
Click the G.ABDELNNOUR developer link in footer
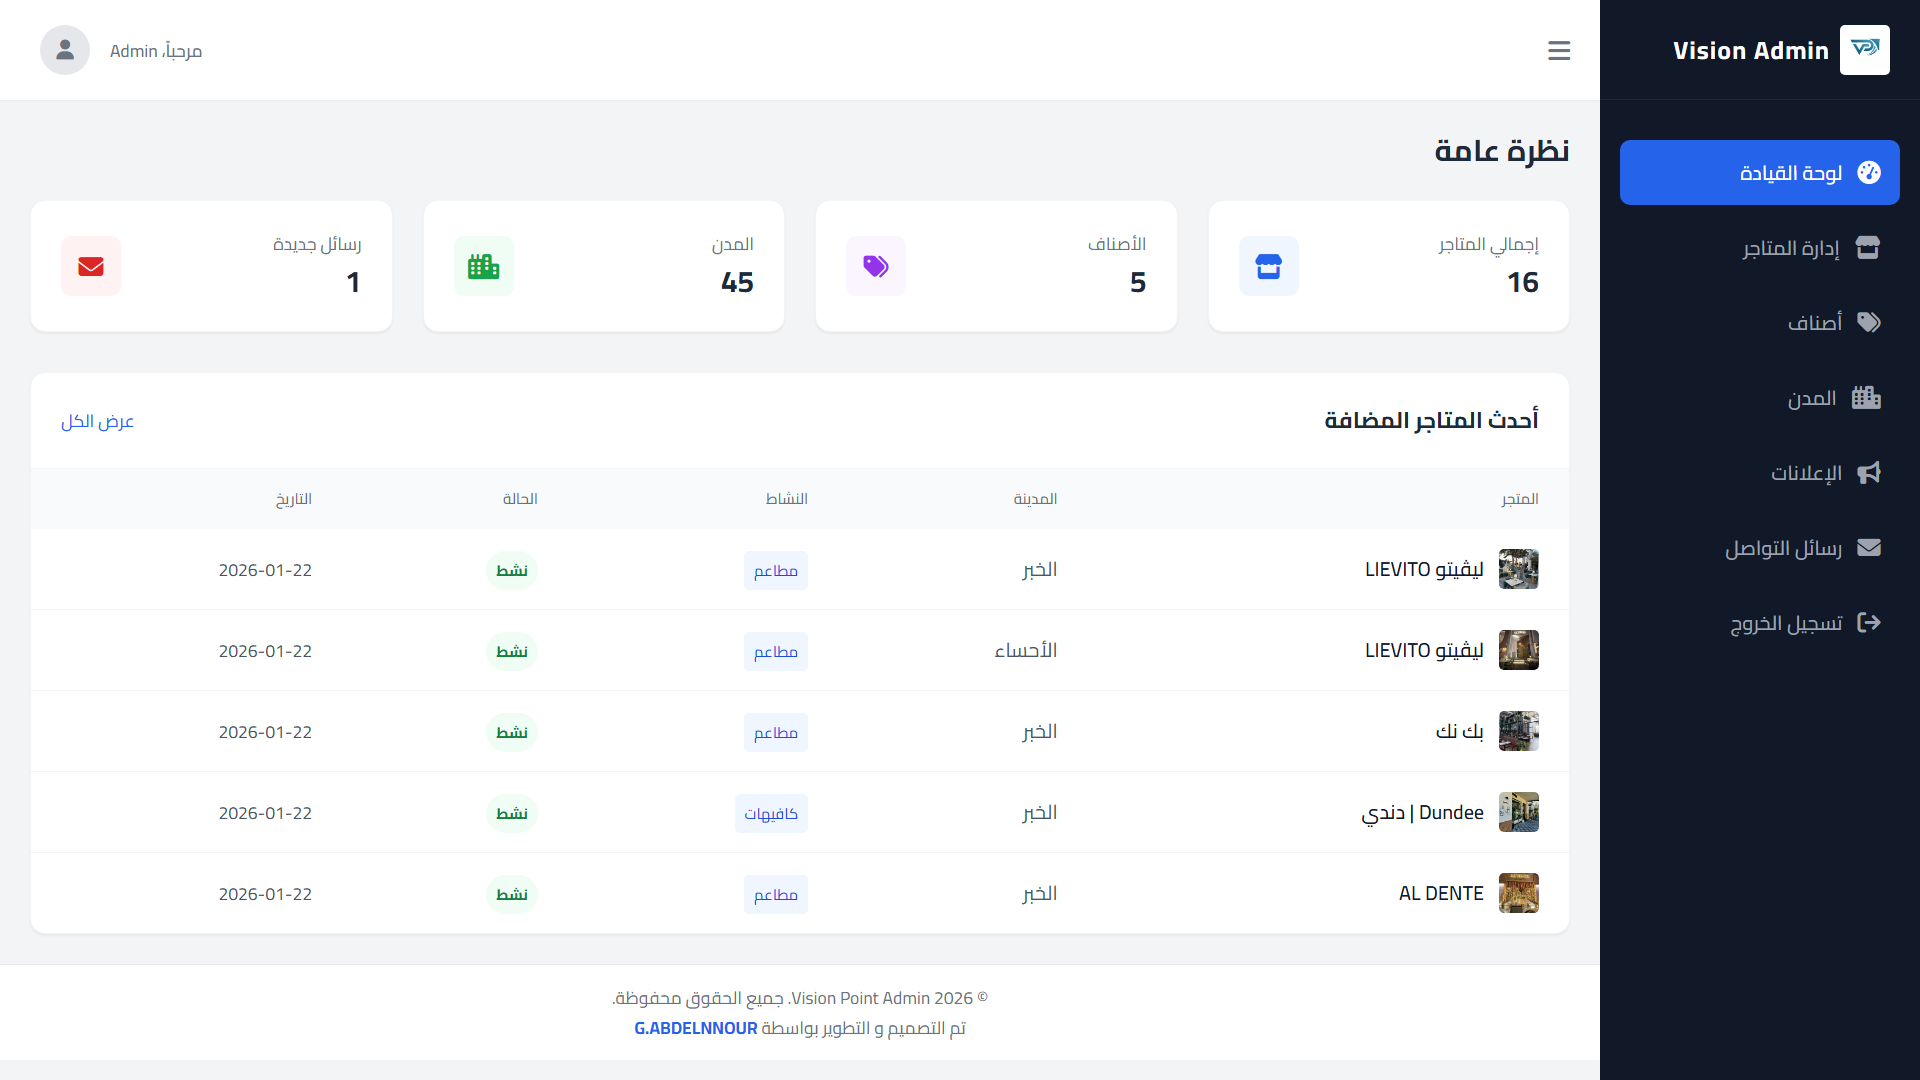click(x=695, y=1028)
